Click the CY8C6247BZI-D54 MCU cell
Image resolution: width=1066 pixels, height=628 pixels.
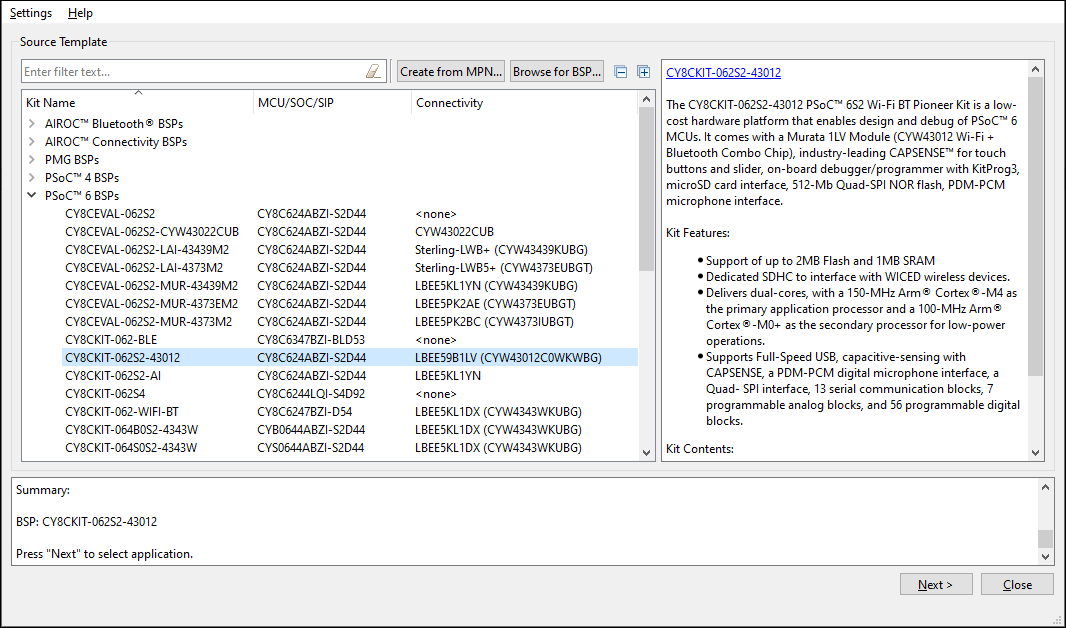305,412
